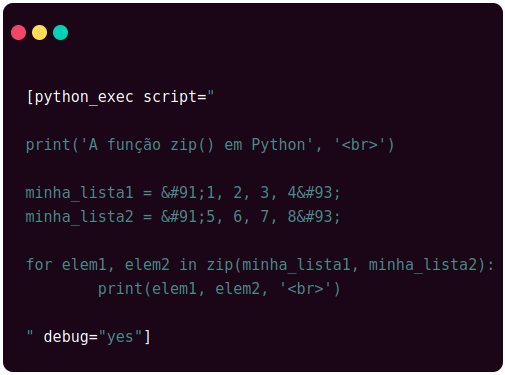Viewport: 505px width, 375px height.
Task: Click the zip( call in loop
Action: coord(223,265)
